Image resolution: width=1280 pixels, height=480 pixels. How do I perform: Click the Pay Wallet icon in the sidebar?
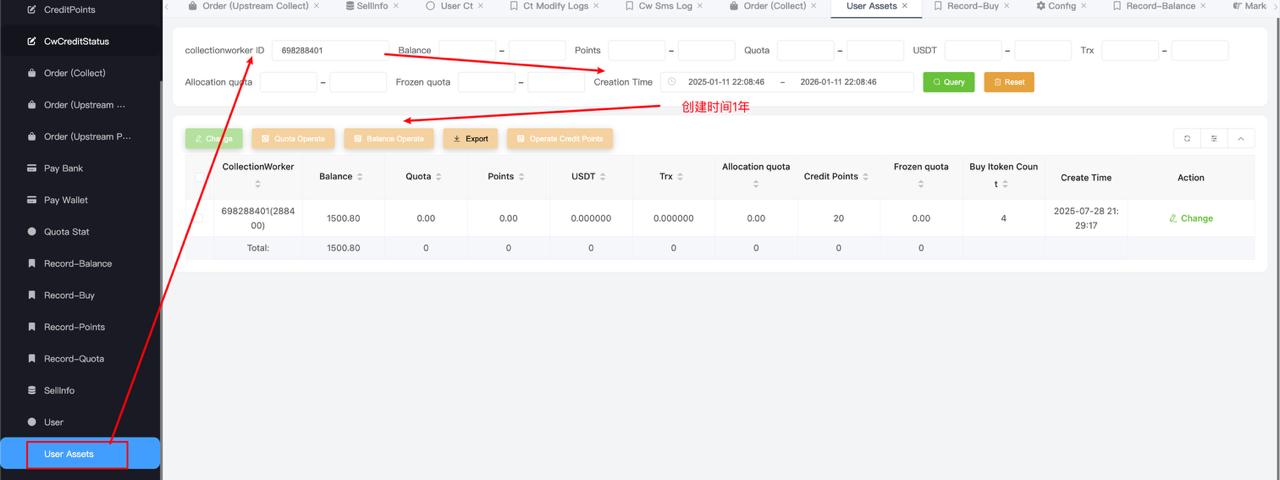(x=32, y=200)
